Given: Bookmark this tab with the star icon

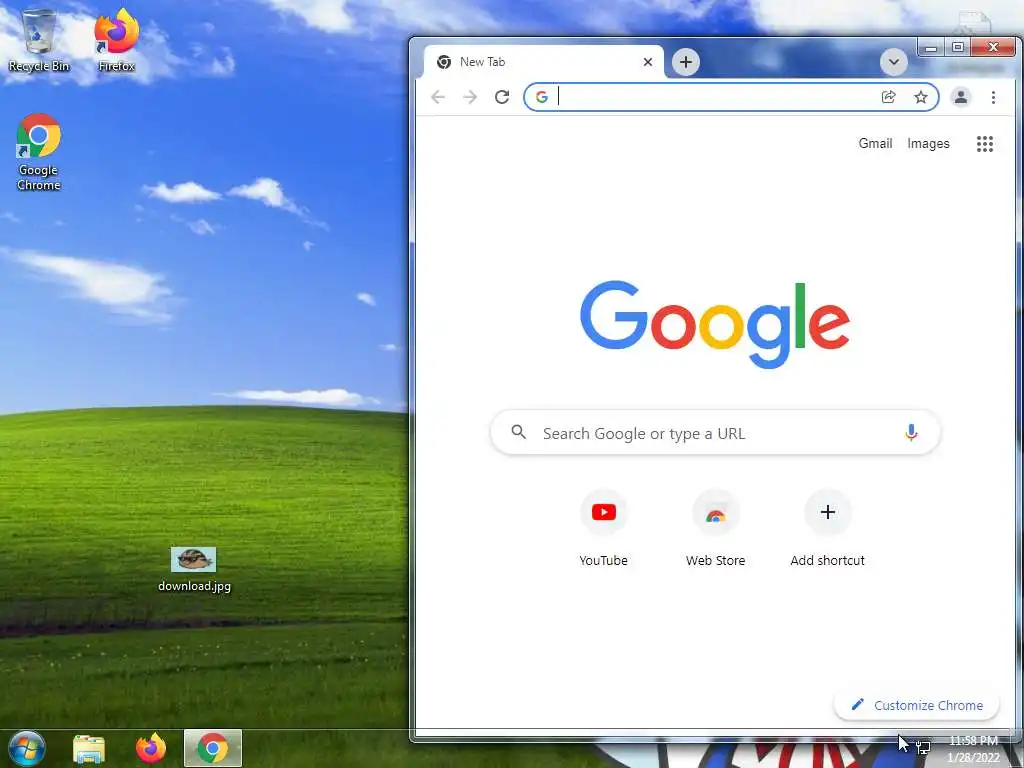Looking at the screenshot, I should tap(921, 97).
